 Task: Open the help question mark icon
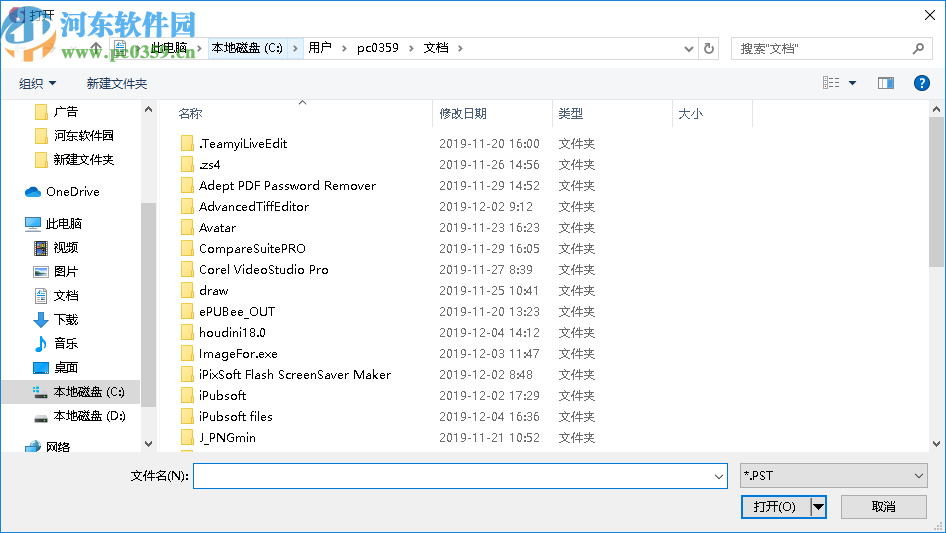921,83
